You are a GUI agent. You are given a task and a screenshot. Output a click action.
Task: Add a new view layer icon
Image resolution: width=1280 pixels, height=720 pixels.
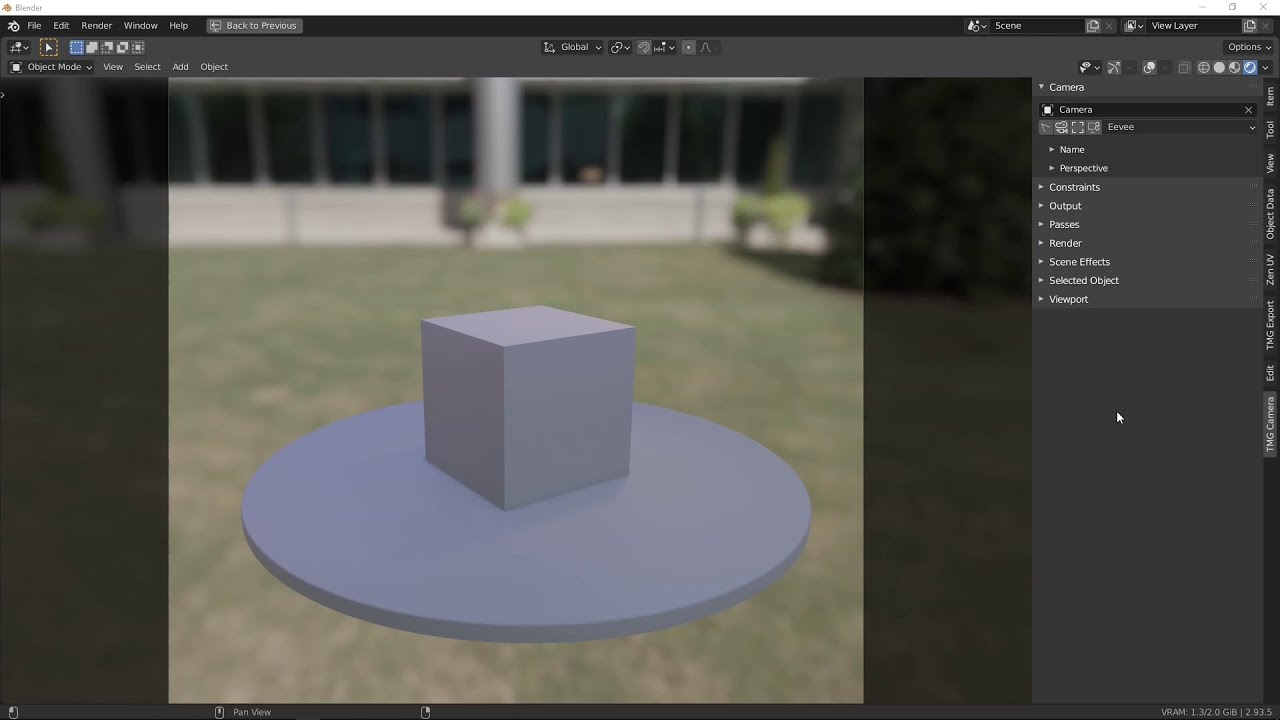point(1250,25)
